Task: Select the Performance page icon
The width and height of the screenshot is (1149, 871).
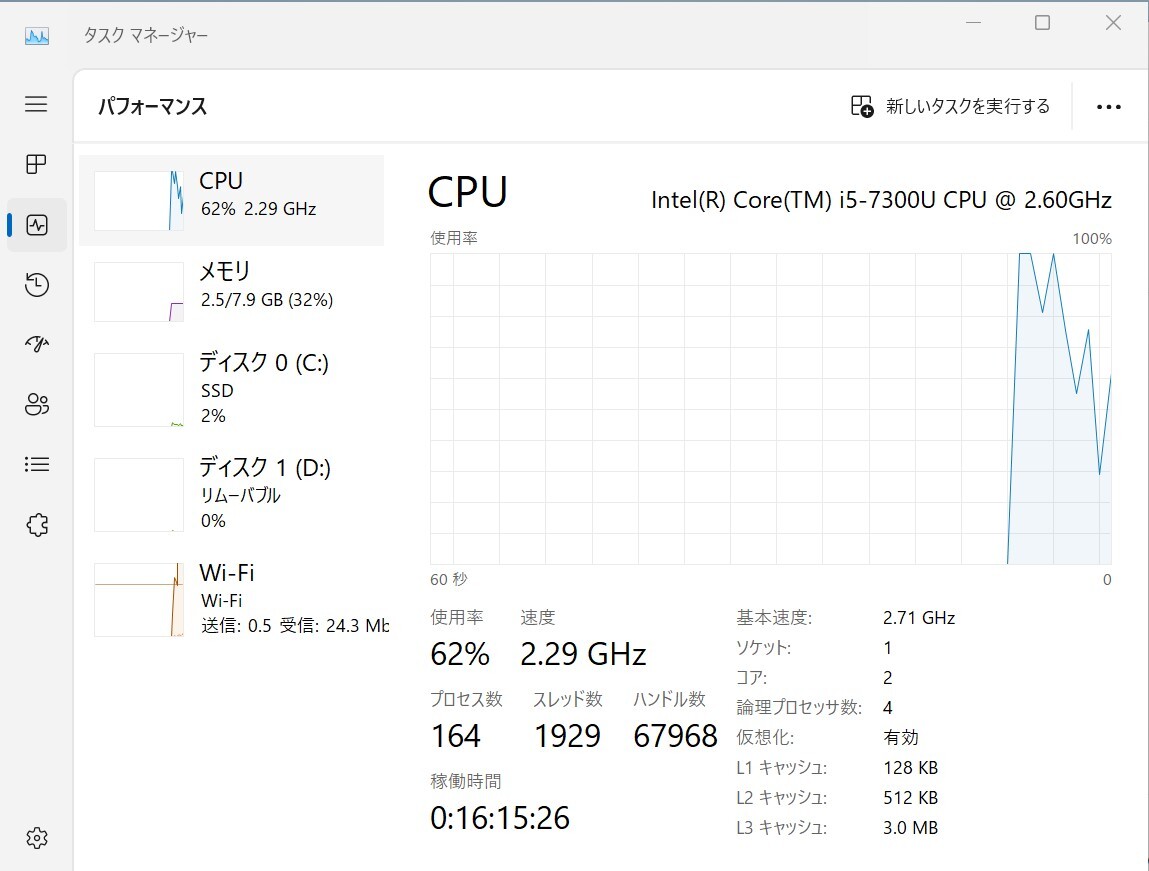Action: [37, 225]
